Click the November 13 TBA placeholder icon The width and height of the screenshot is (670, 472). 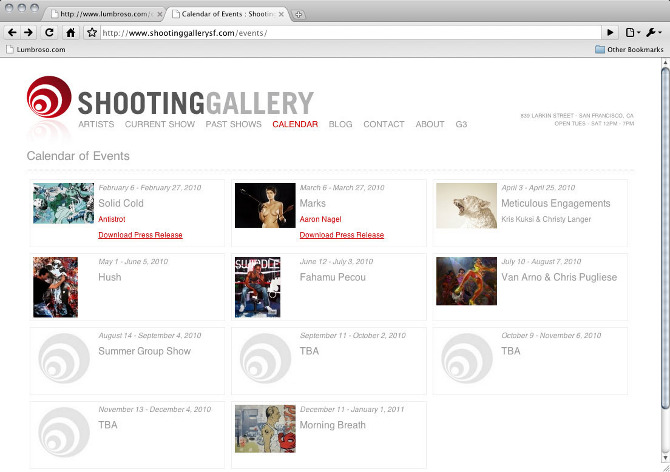(64, 432)
